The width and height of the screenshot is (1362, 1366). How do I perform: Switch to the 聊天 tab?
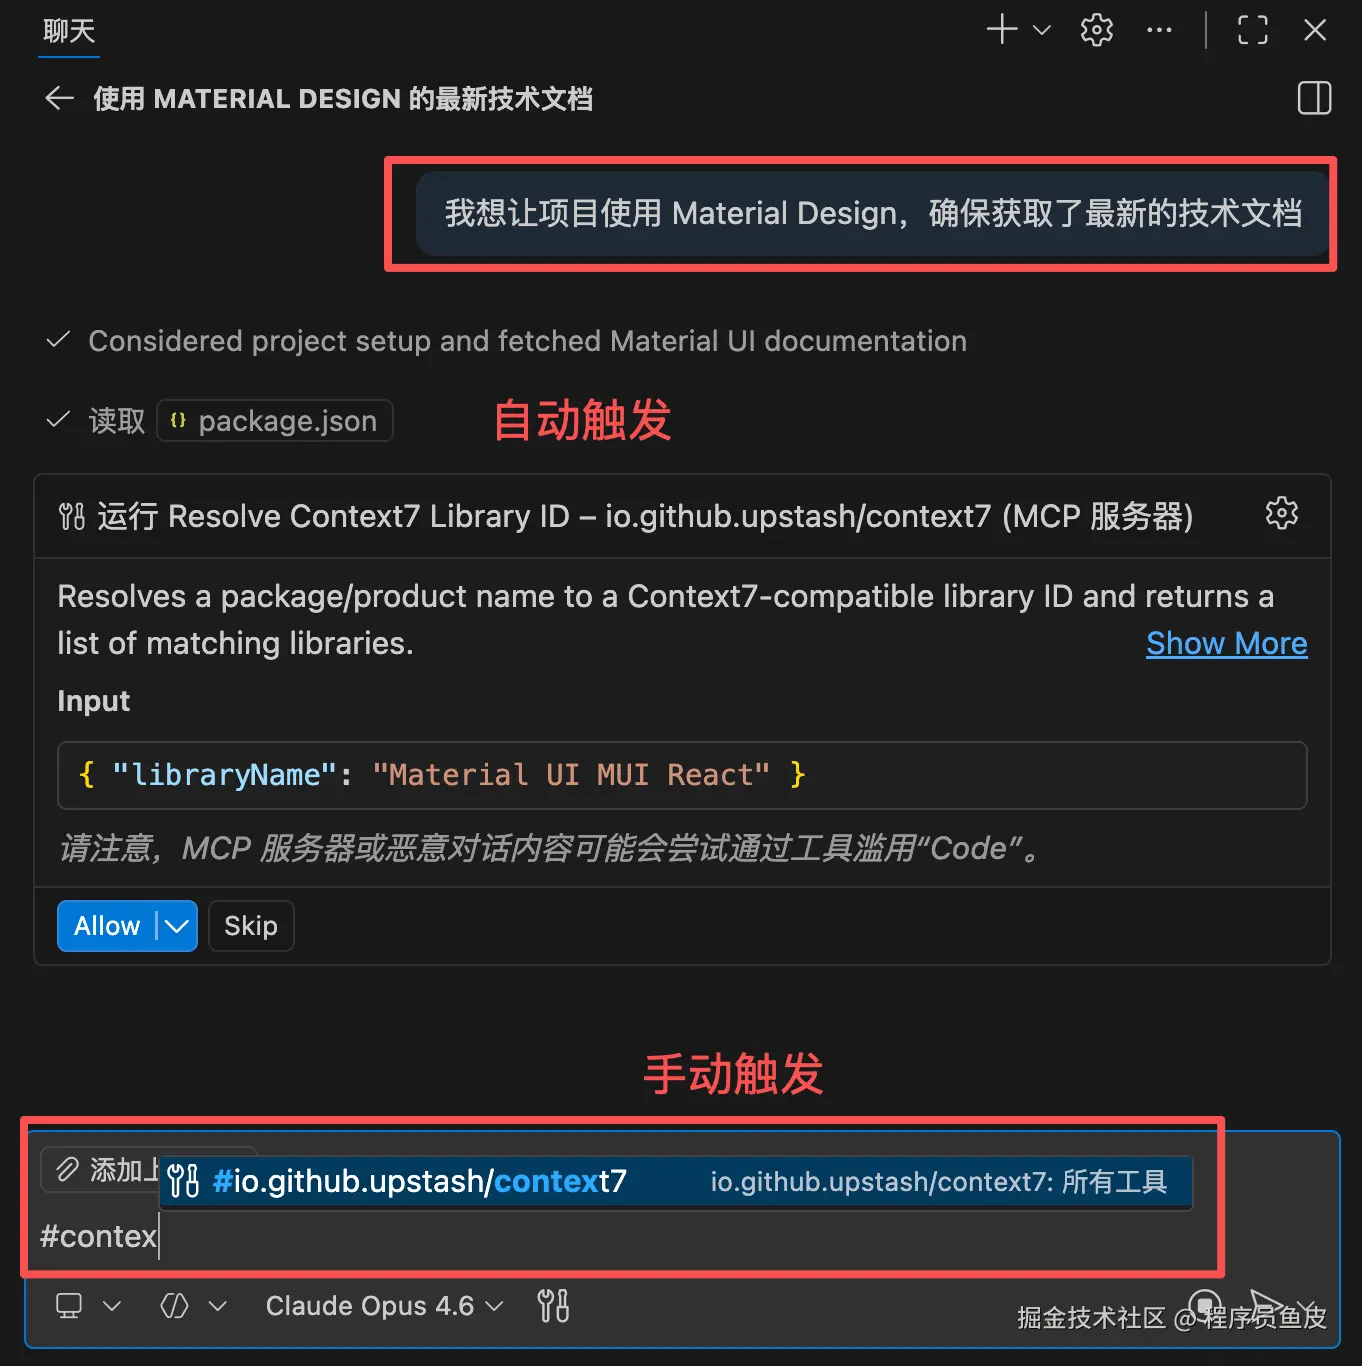(x=69, y=31)
